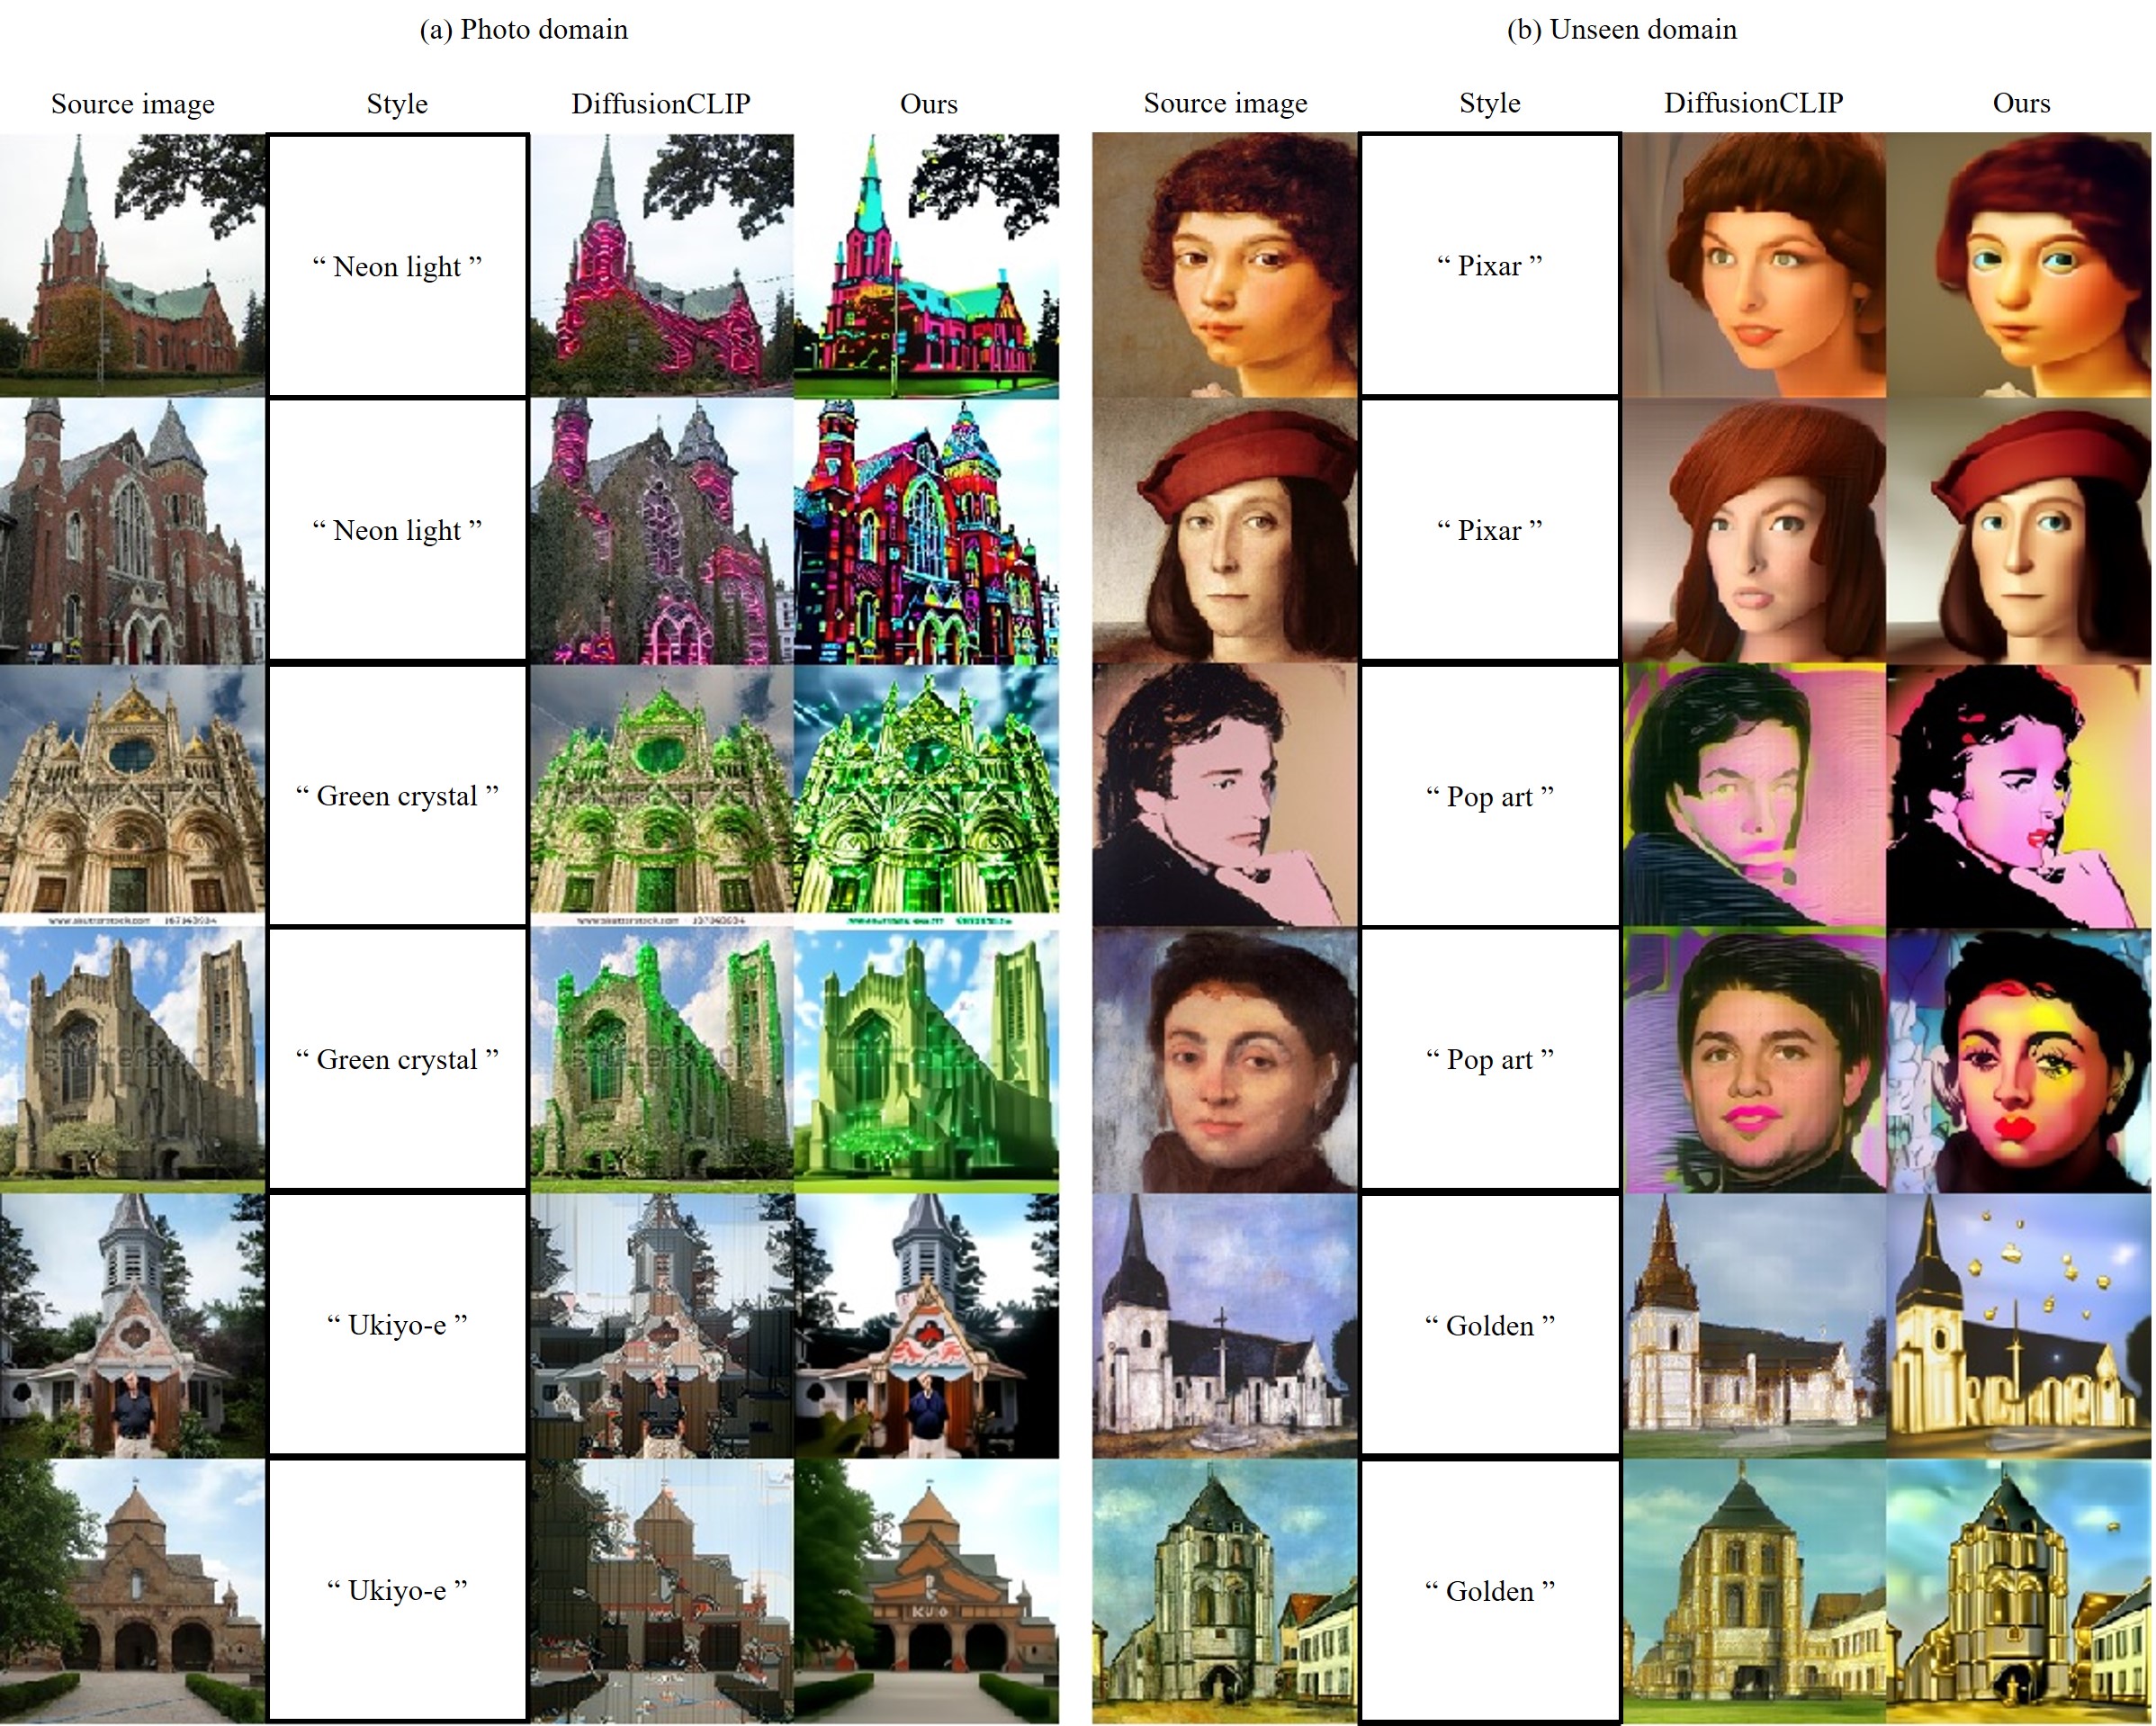This screenshot has width=2156, height=1726.
Task: Click "Ukiyo-e" box beside white steeple chapel
Action: 397,1325
